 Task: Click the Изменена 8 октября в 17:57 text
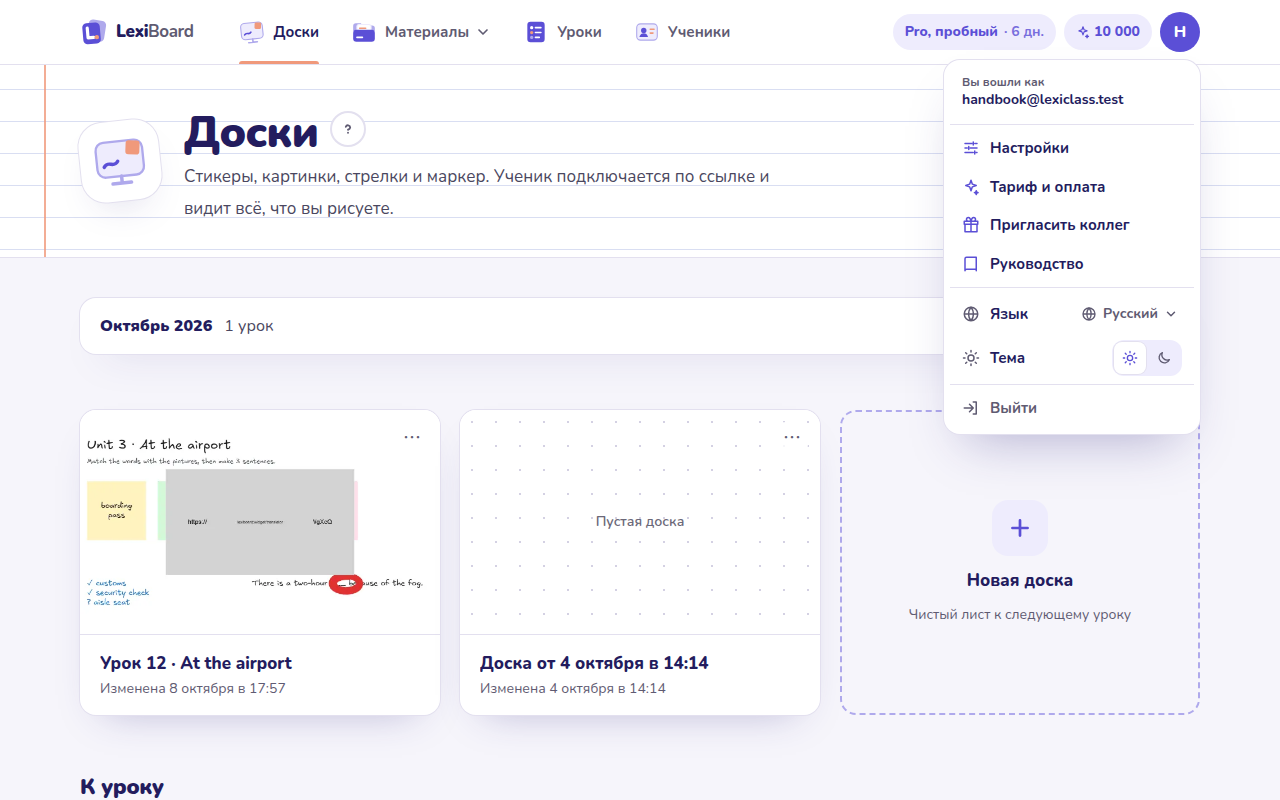pos(193,688)
